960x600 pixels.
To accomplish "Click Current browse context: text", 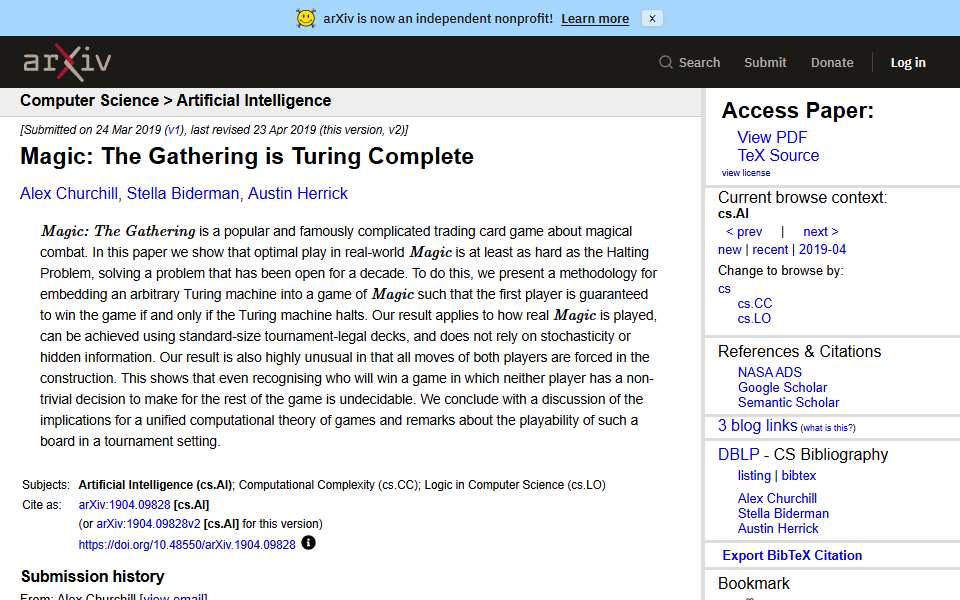I will (x=802, y=198).
